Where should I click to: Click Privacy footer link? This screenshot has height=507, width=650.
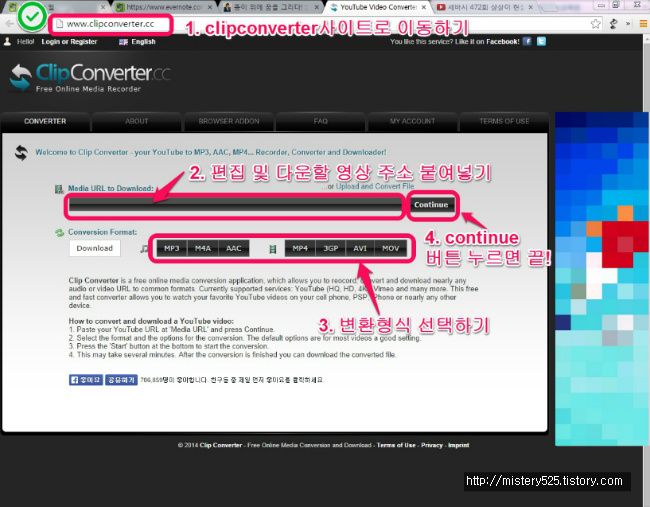point(432,445)
